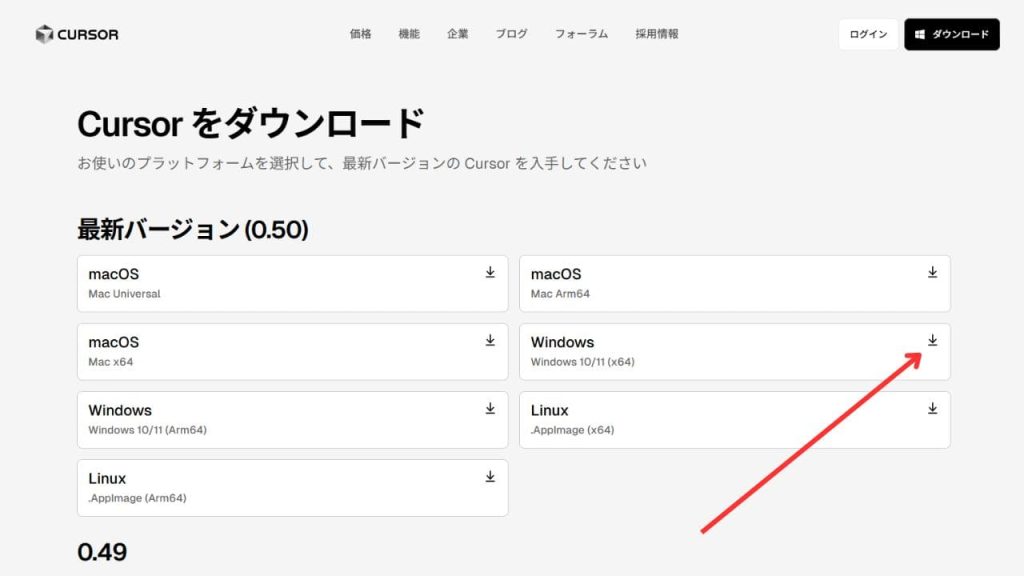Open the 企業 menu item
1024x576 pixels.
click(458, 34)
